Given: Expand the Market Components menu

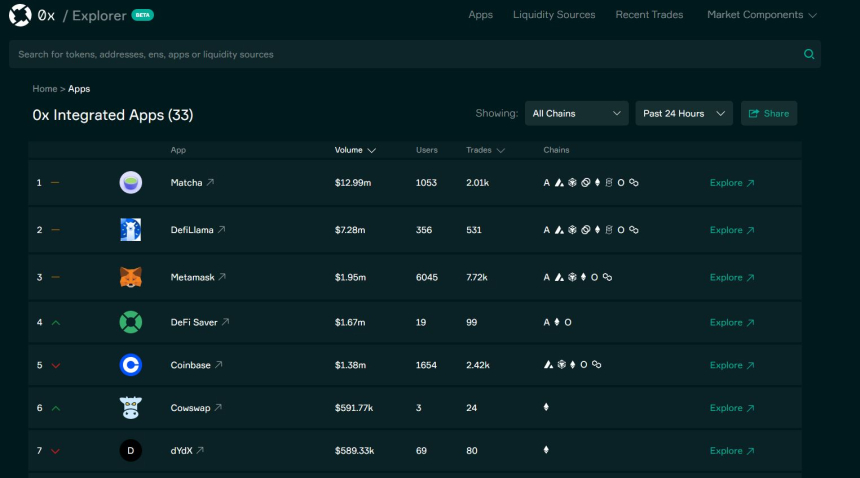Looking at the screenshot, I should 761,15.
